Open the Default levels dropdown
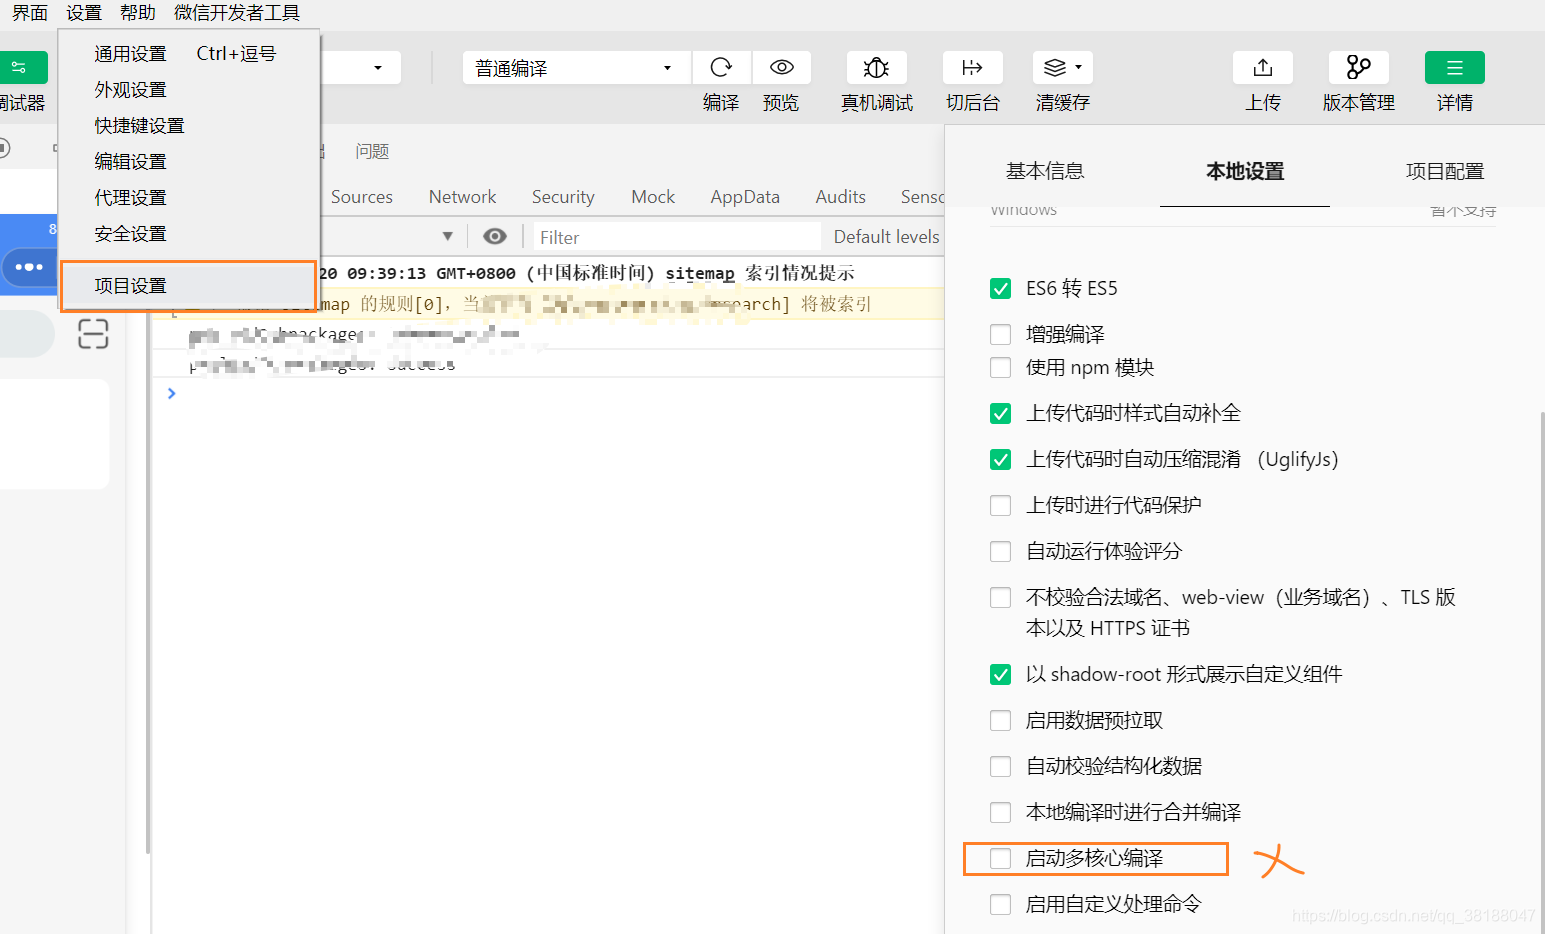Image resolution: width=1545 pixels, height=934 pixels. pos(886,237)
